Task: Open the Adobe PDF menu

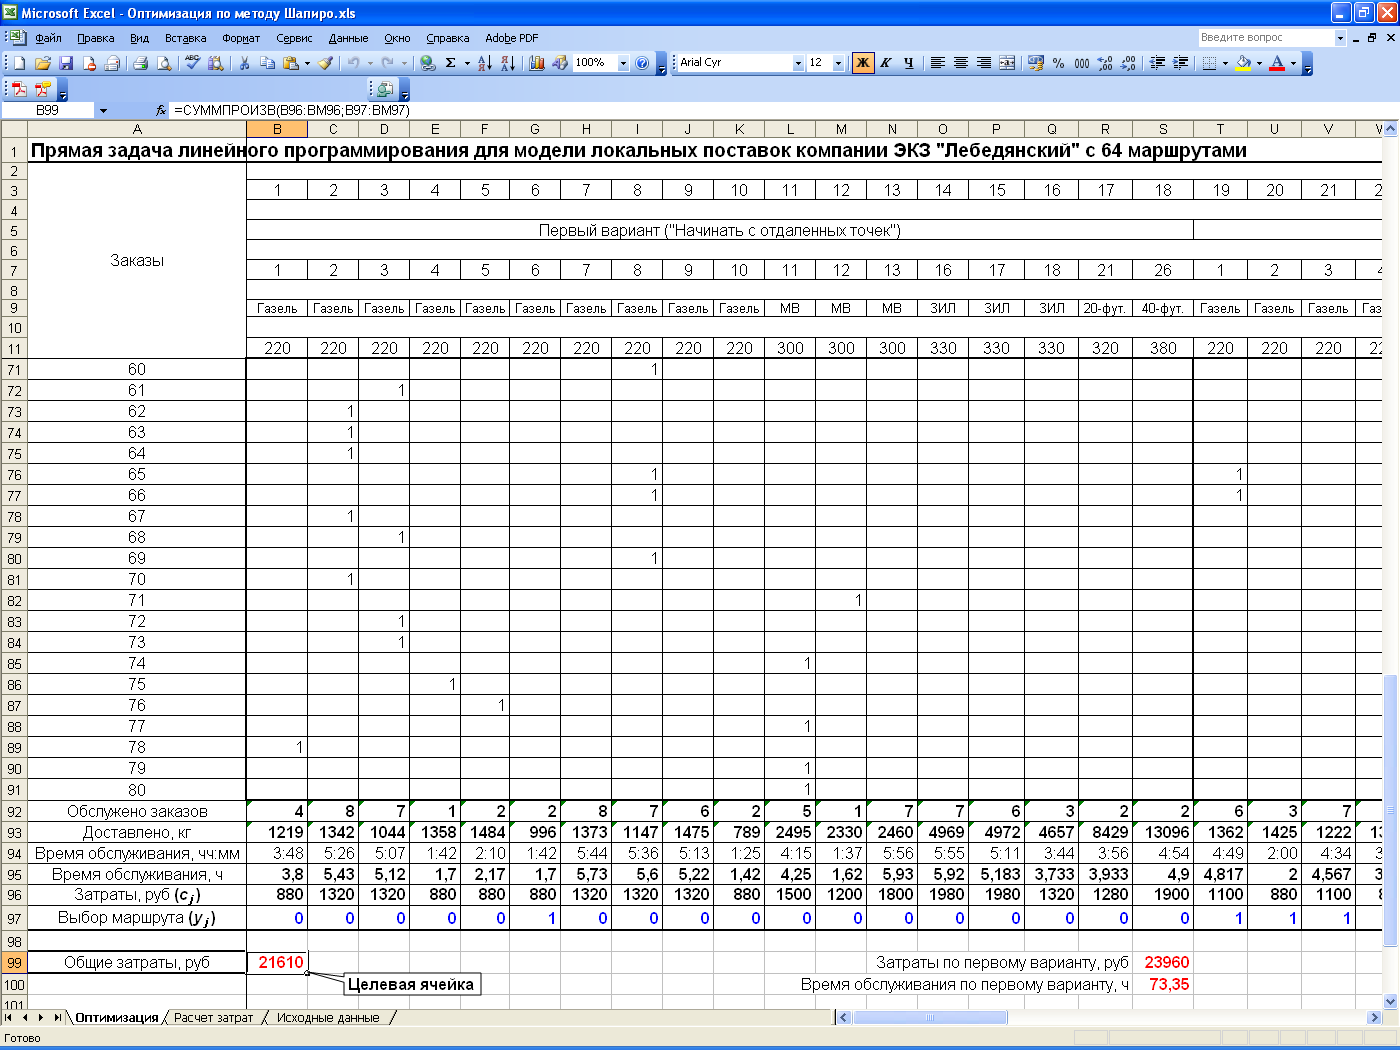Action: 511,38
